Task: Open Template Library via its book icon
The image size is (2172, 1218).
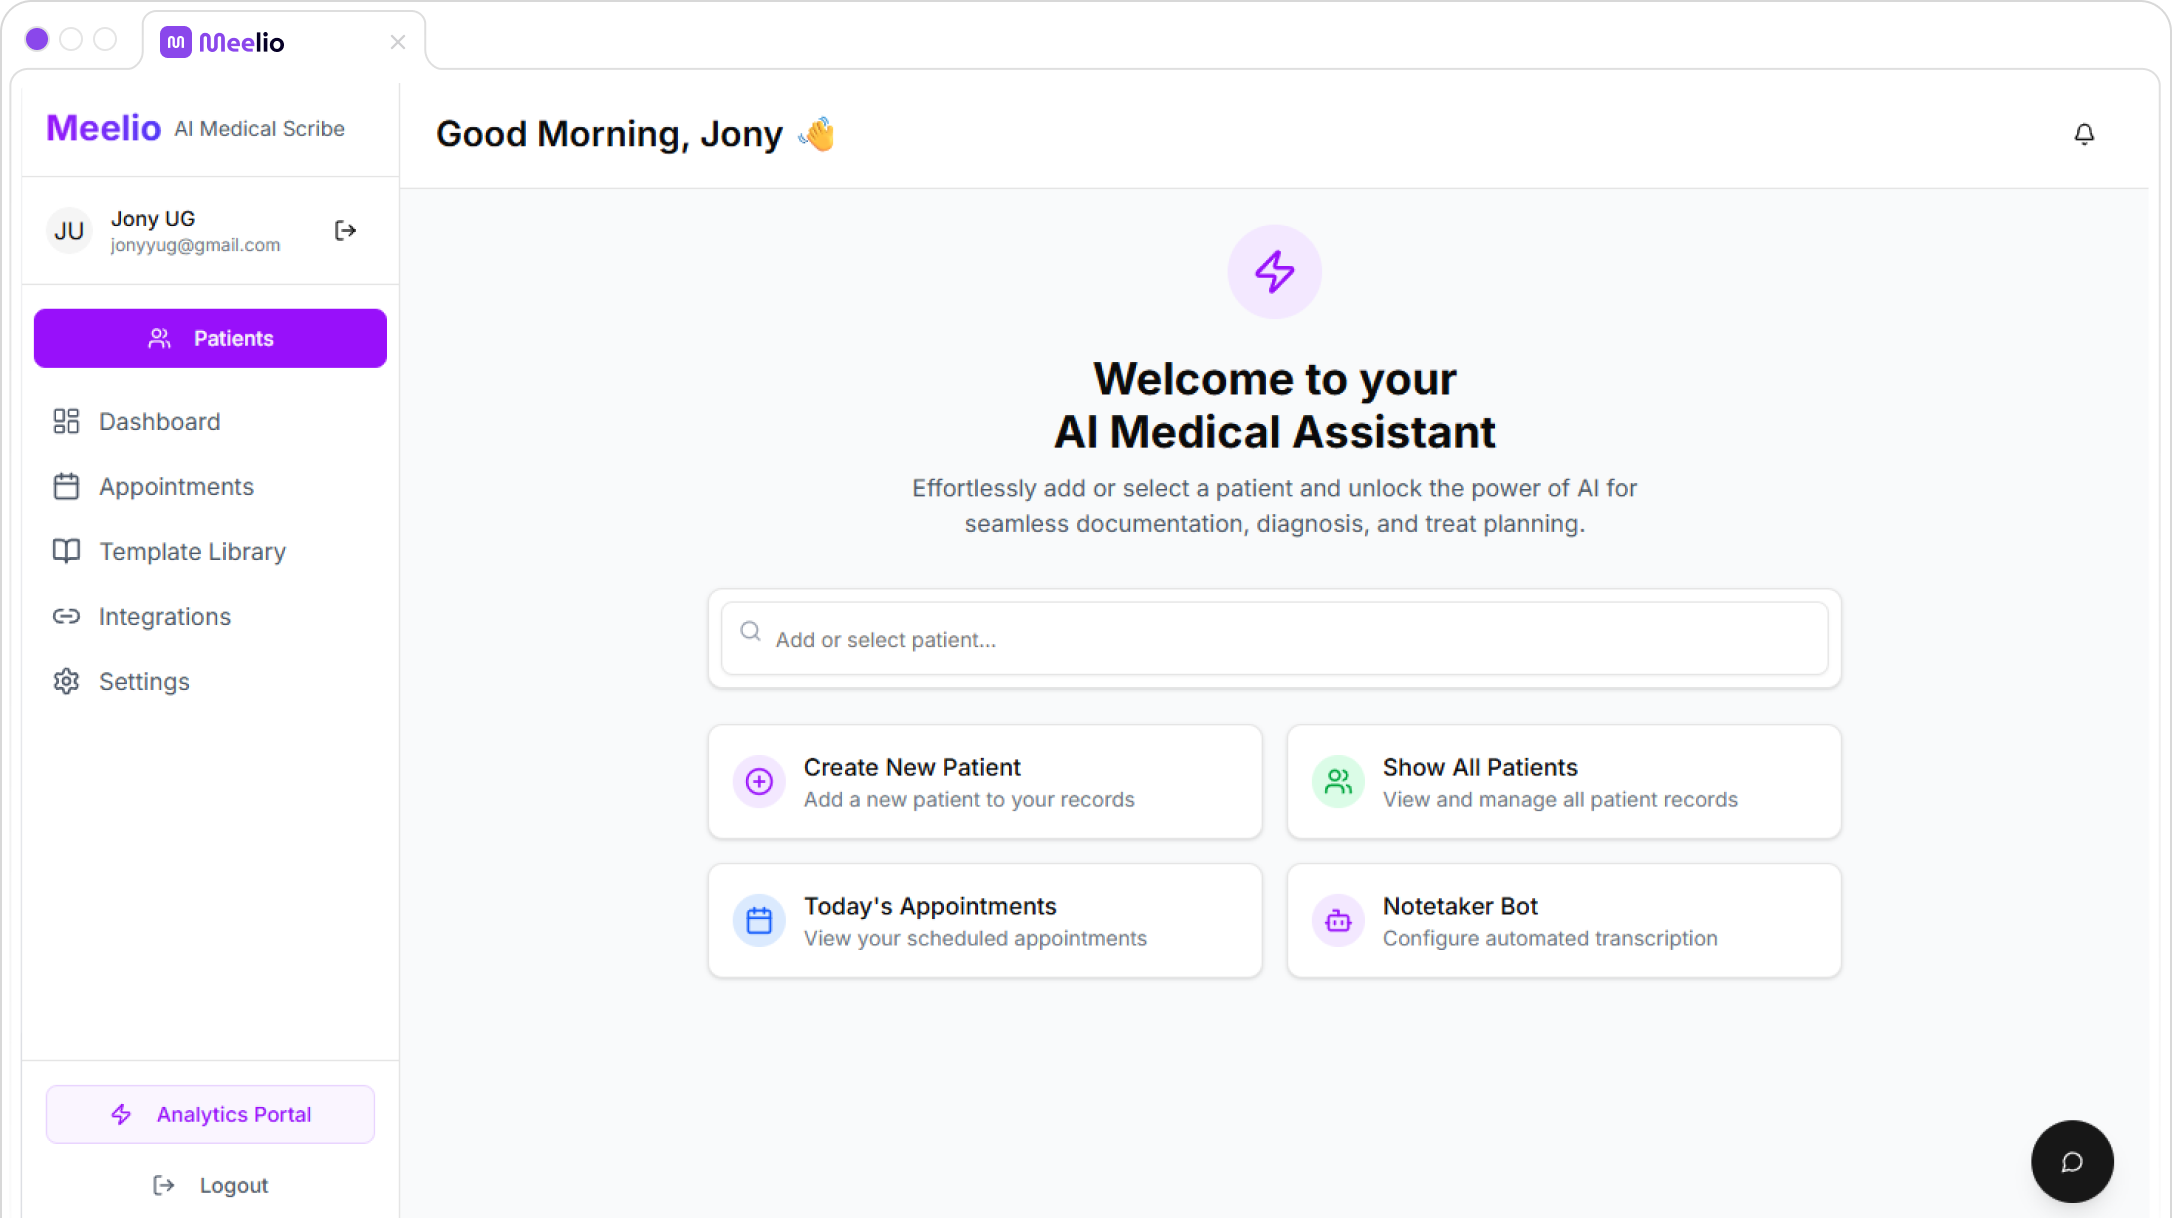Action: tap(66, 551)
